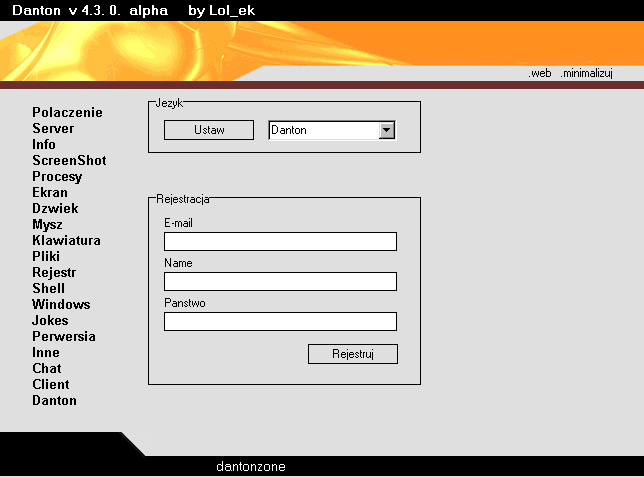Open the Procesy section
Image resolution: width=644 pixels, height=478 pixels.
coord(57,177)
